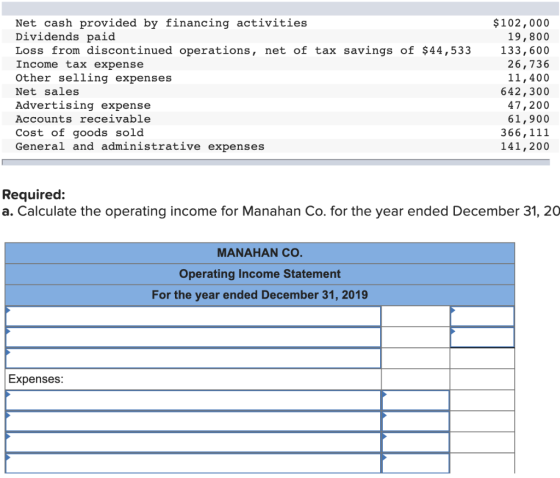Click the 'Expenses:' row label
Image resolution: width=560 pixels, height=478 pixels.
[x=36, y=379]
